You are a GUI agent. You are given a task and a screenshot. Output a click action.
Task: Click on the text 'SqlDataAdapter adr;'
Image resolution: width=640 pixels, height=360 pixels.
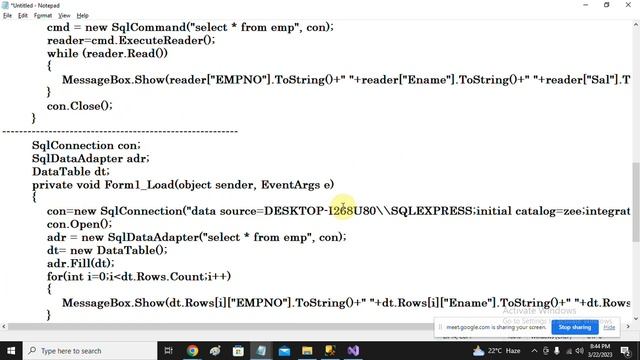[91, 158]
